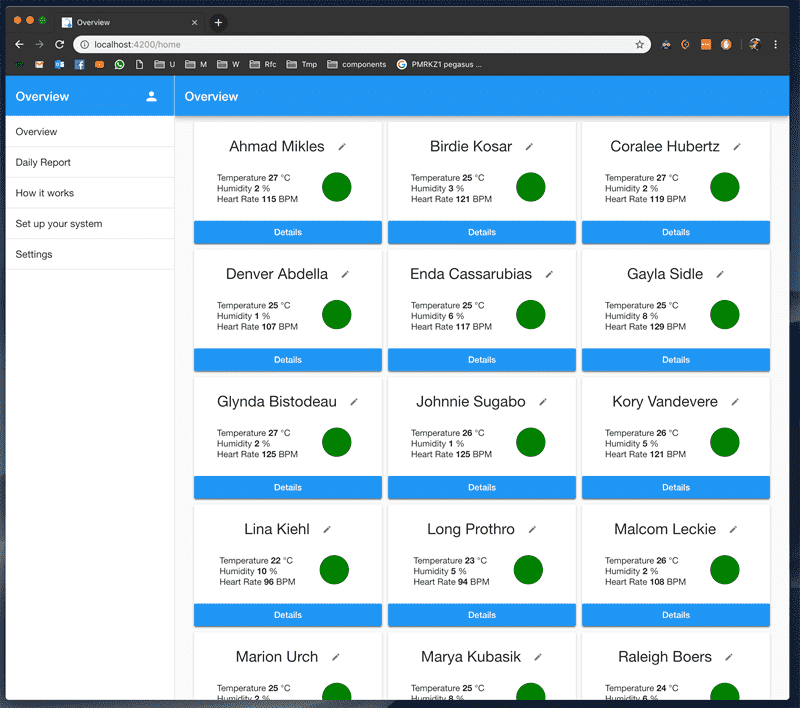Open the U bookmarks folder

pyautogui.click(x=165, y=64)
